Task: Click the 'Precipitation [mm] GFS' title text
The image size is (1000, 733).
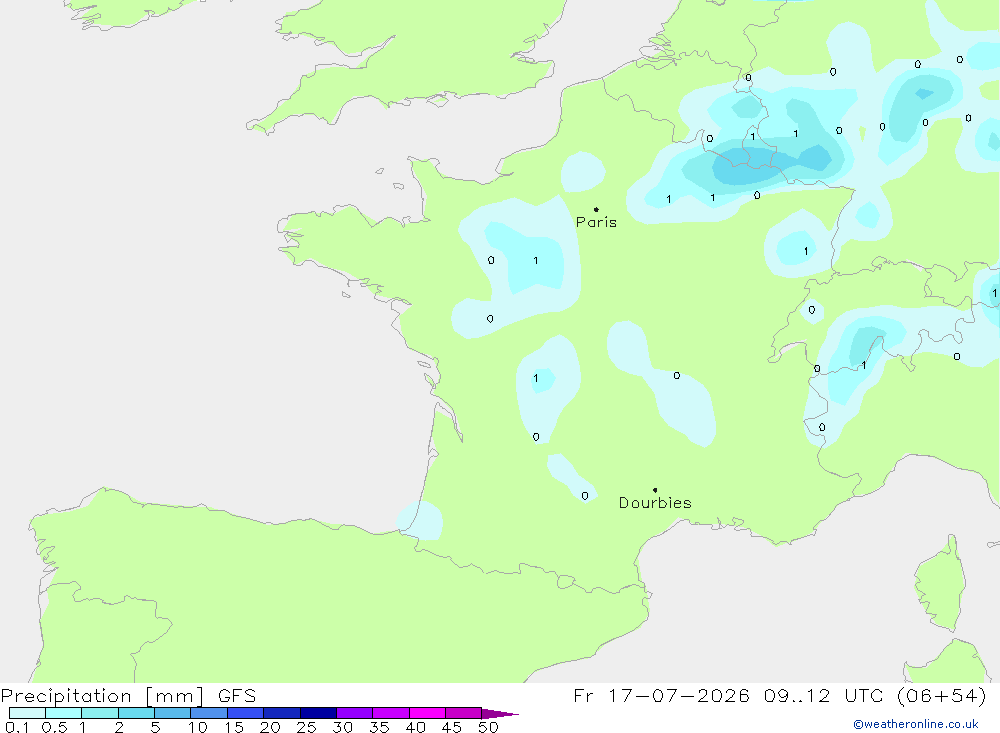Action: coord(128,696)
